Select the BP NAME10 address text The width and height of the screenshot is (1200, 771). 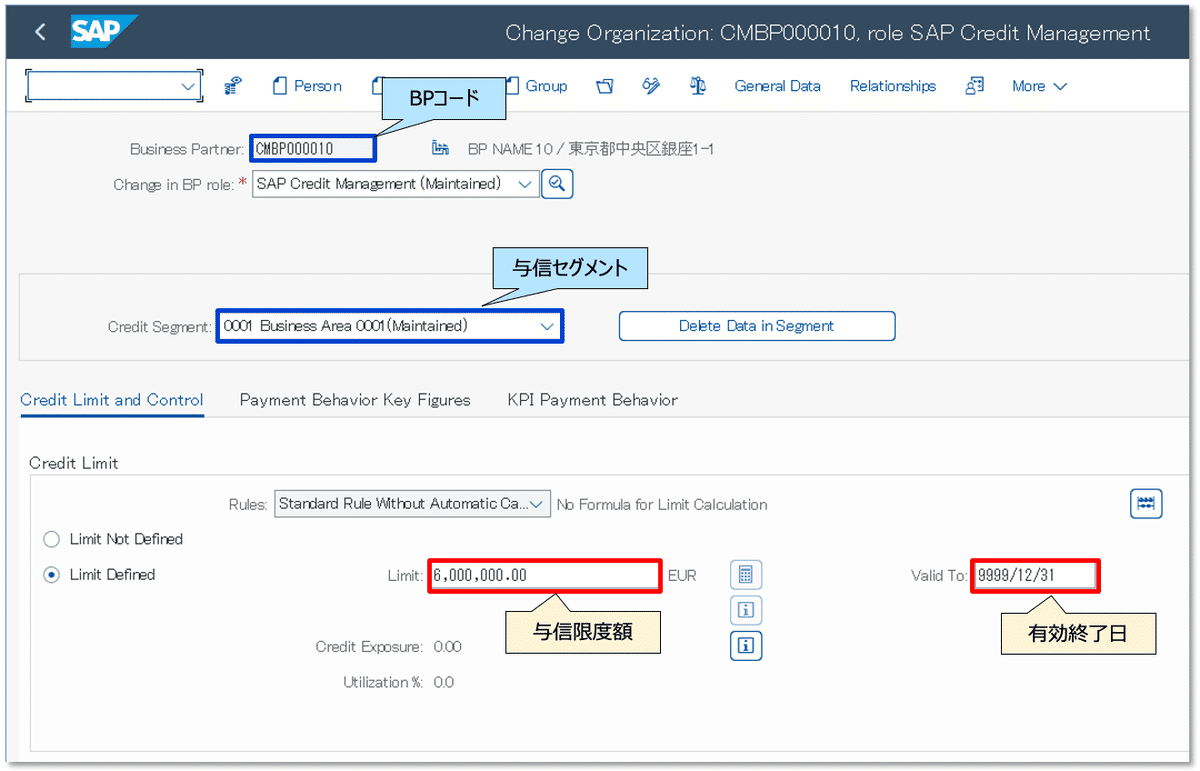pos(591,149)
